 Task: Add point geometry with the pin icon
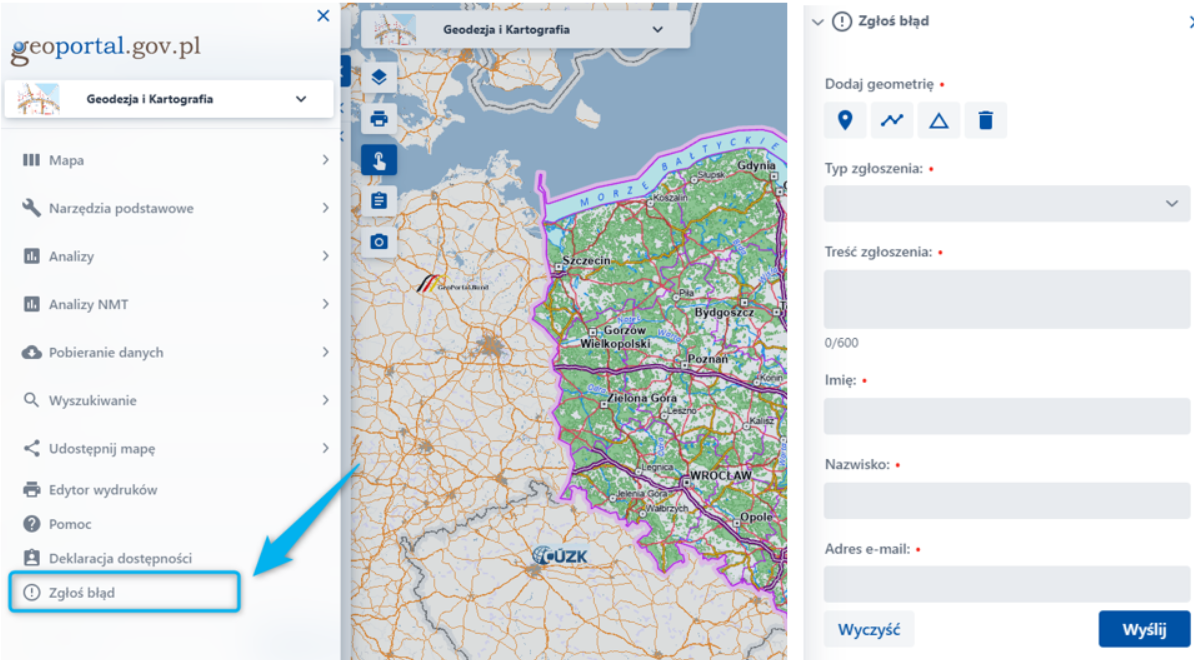click(845, 121)
